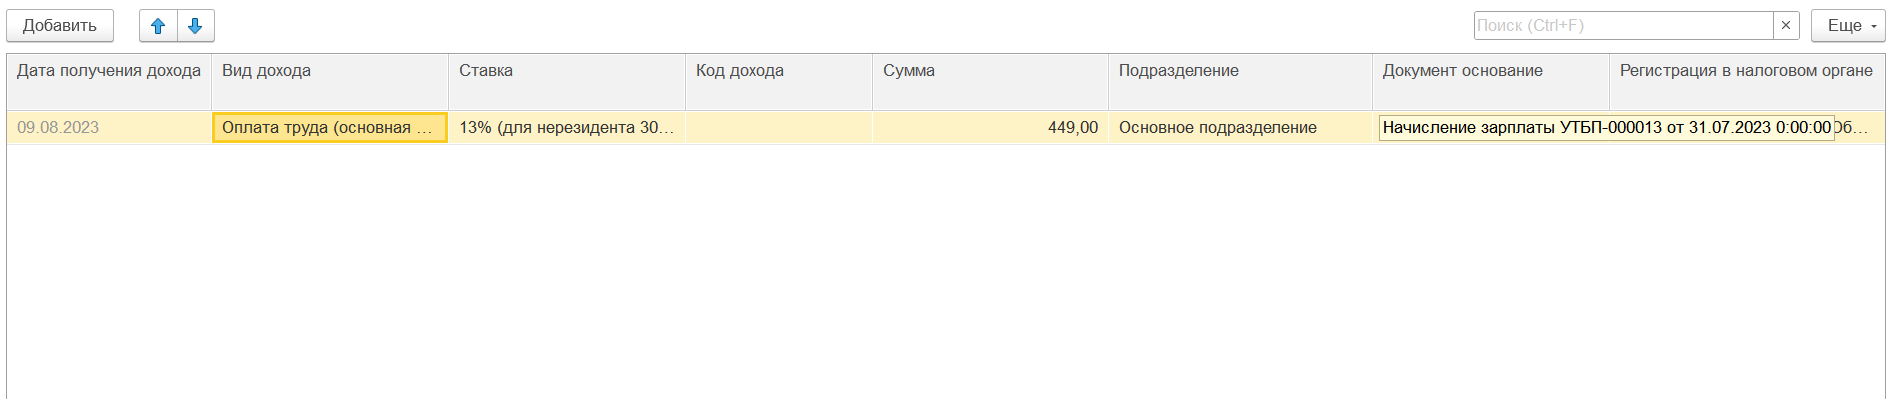
Task: Select the 13% rate cell
Action: 567,128
